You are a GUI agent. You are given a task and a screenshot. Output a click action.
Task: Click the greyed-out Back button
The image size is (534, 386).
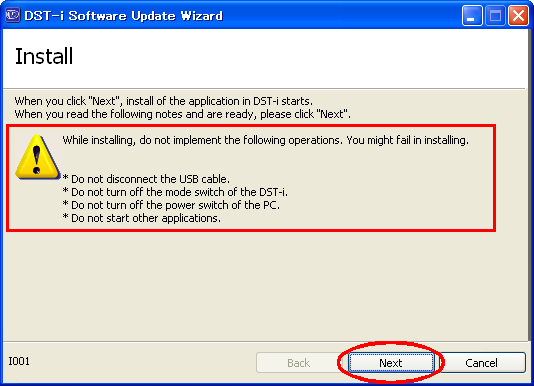299,363
